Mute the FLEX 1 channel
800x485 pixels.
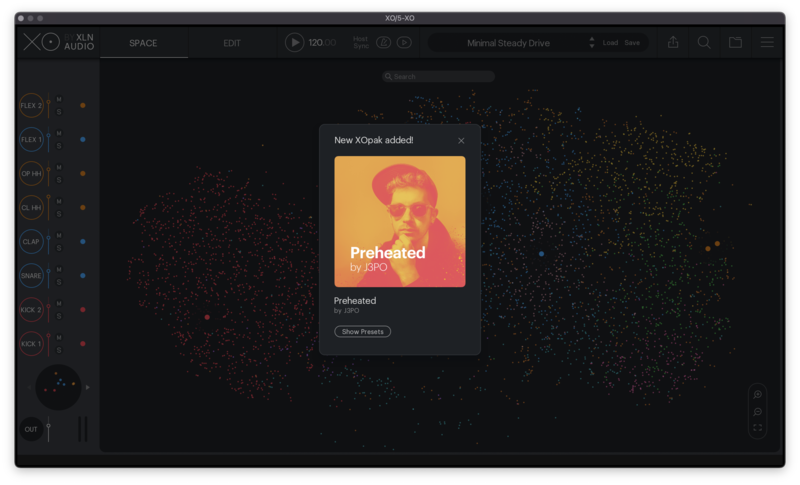59,133
